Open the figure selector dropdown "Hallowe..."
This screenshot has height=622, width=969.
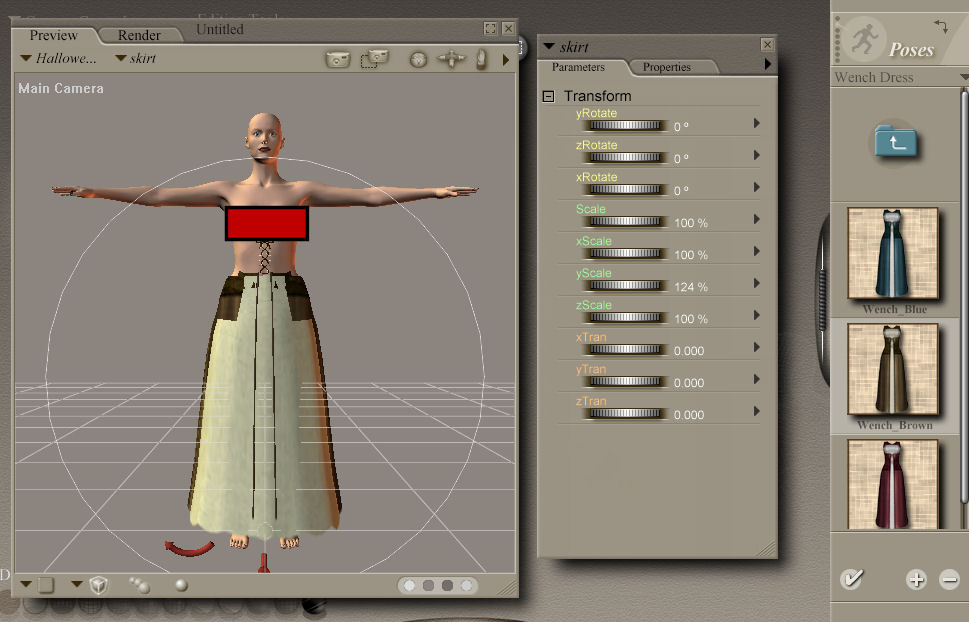(60, 58)
